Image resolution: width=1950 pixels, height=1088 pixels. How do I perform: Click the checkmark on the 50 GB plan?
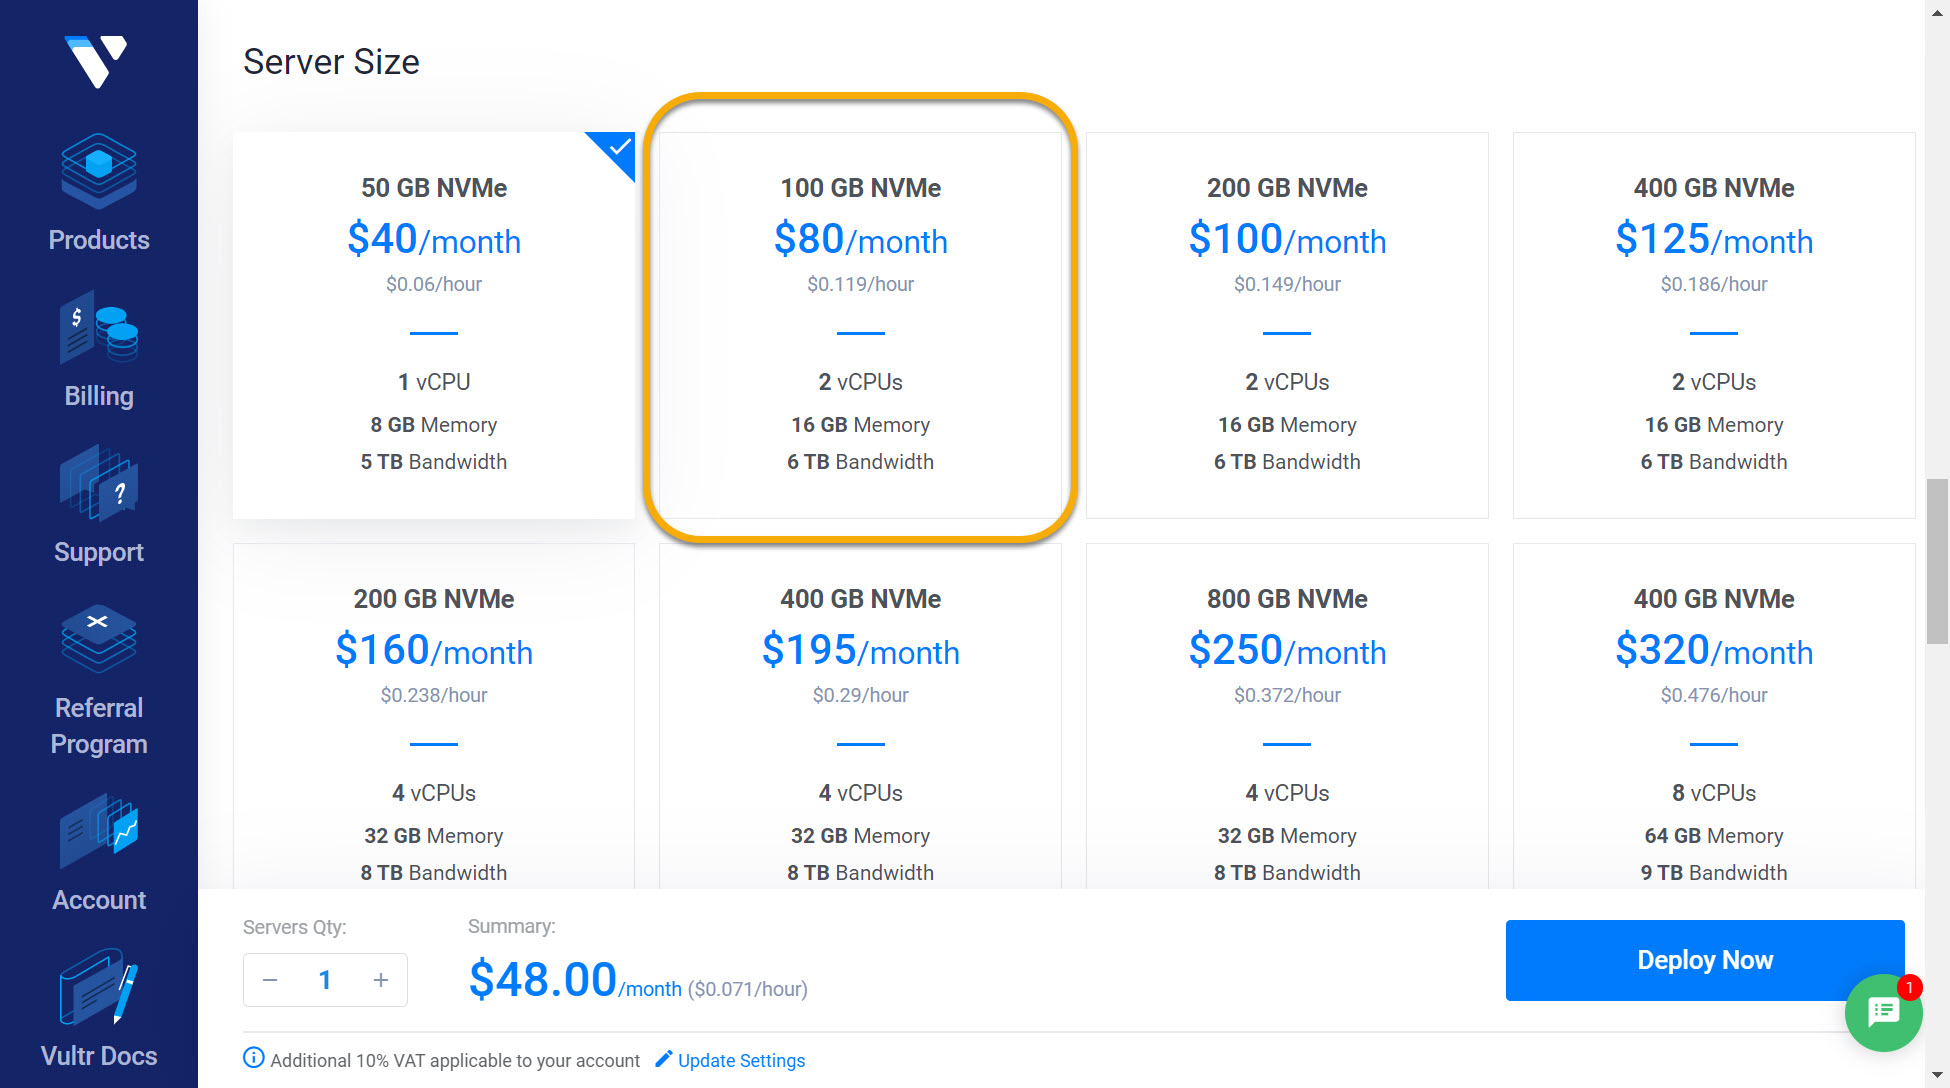(617, 152)
